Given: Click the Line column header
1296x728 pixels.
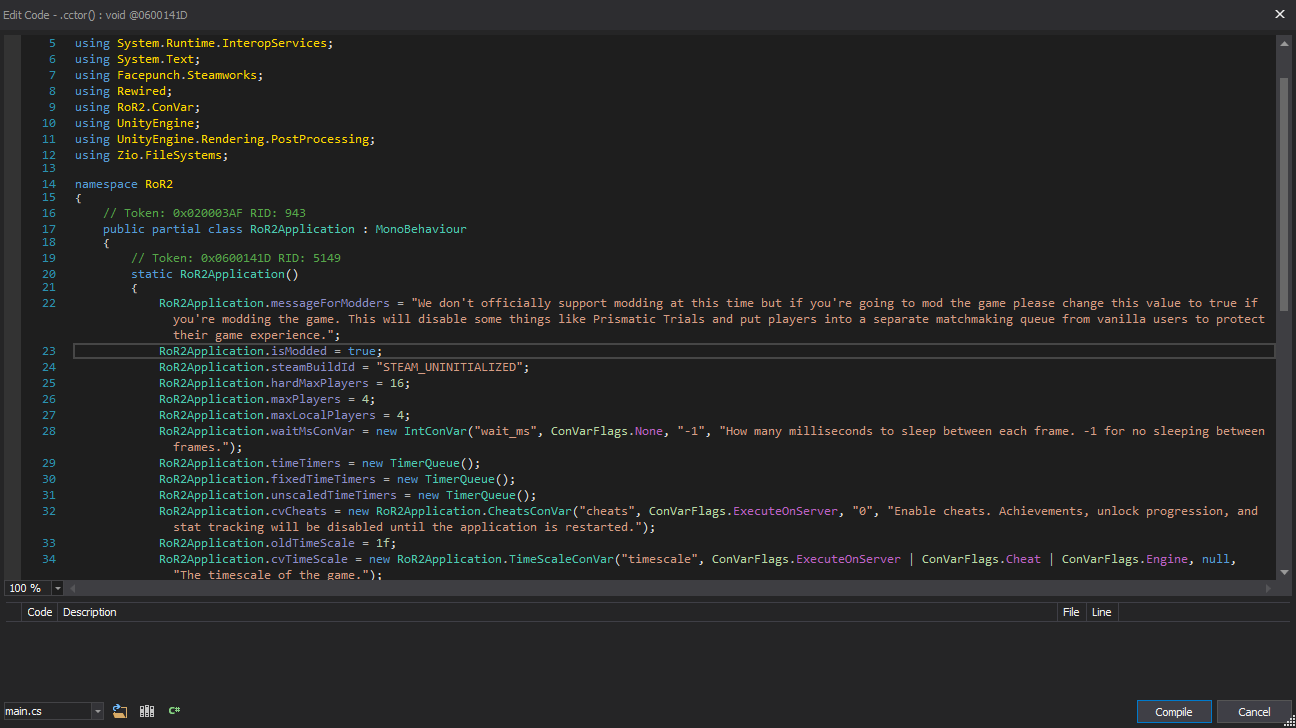Looking at the screenshot, I should pos(1101,612).
